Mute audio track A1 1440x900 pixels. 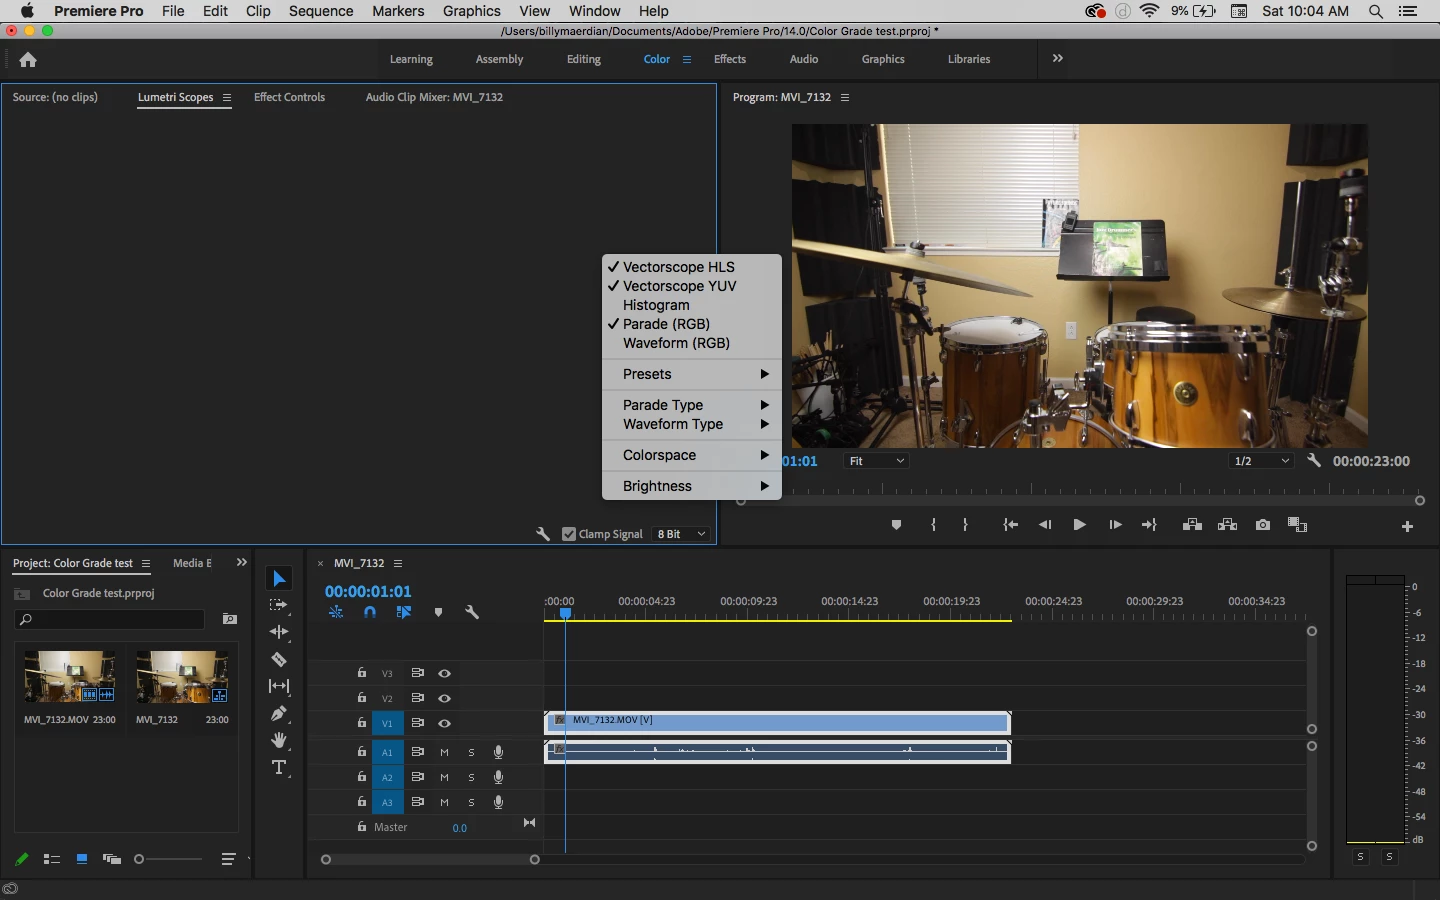(x=445, y=752)
